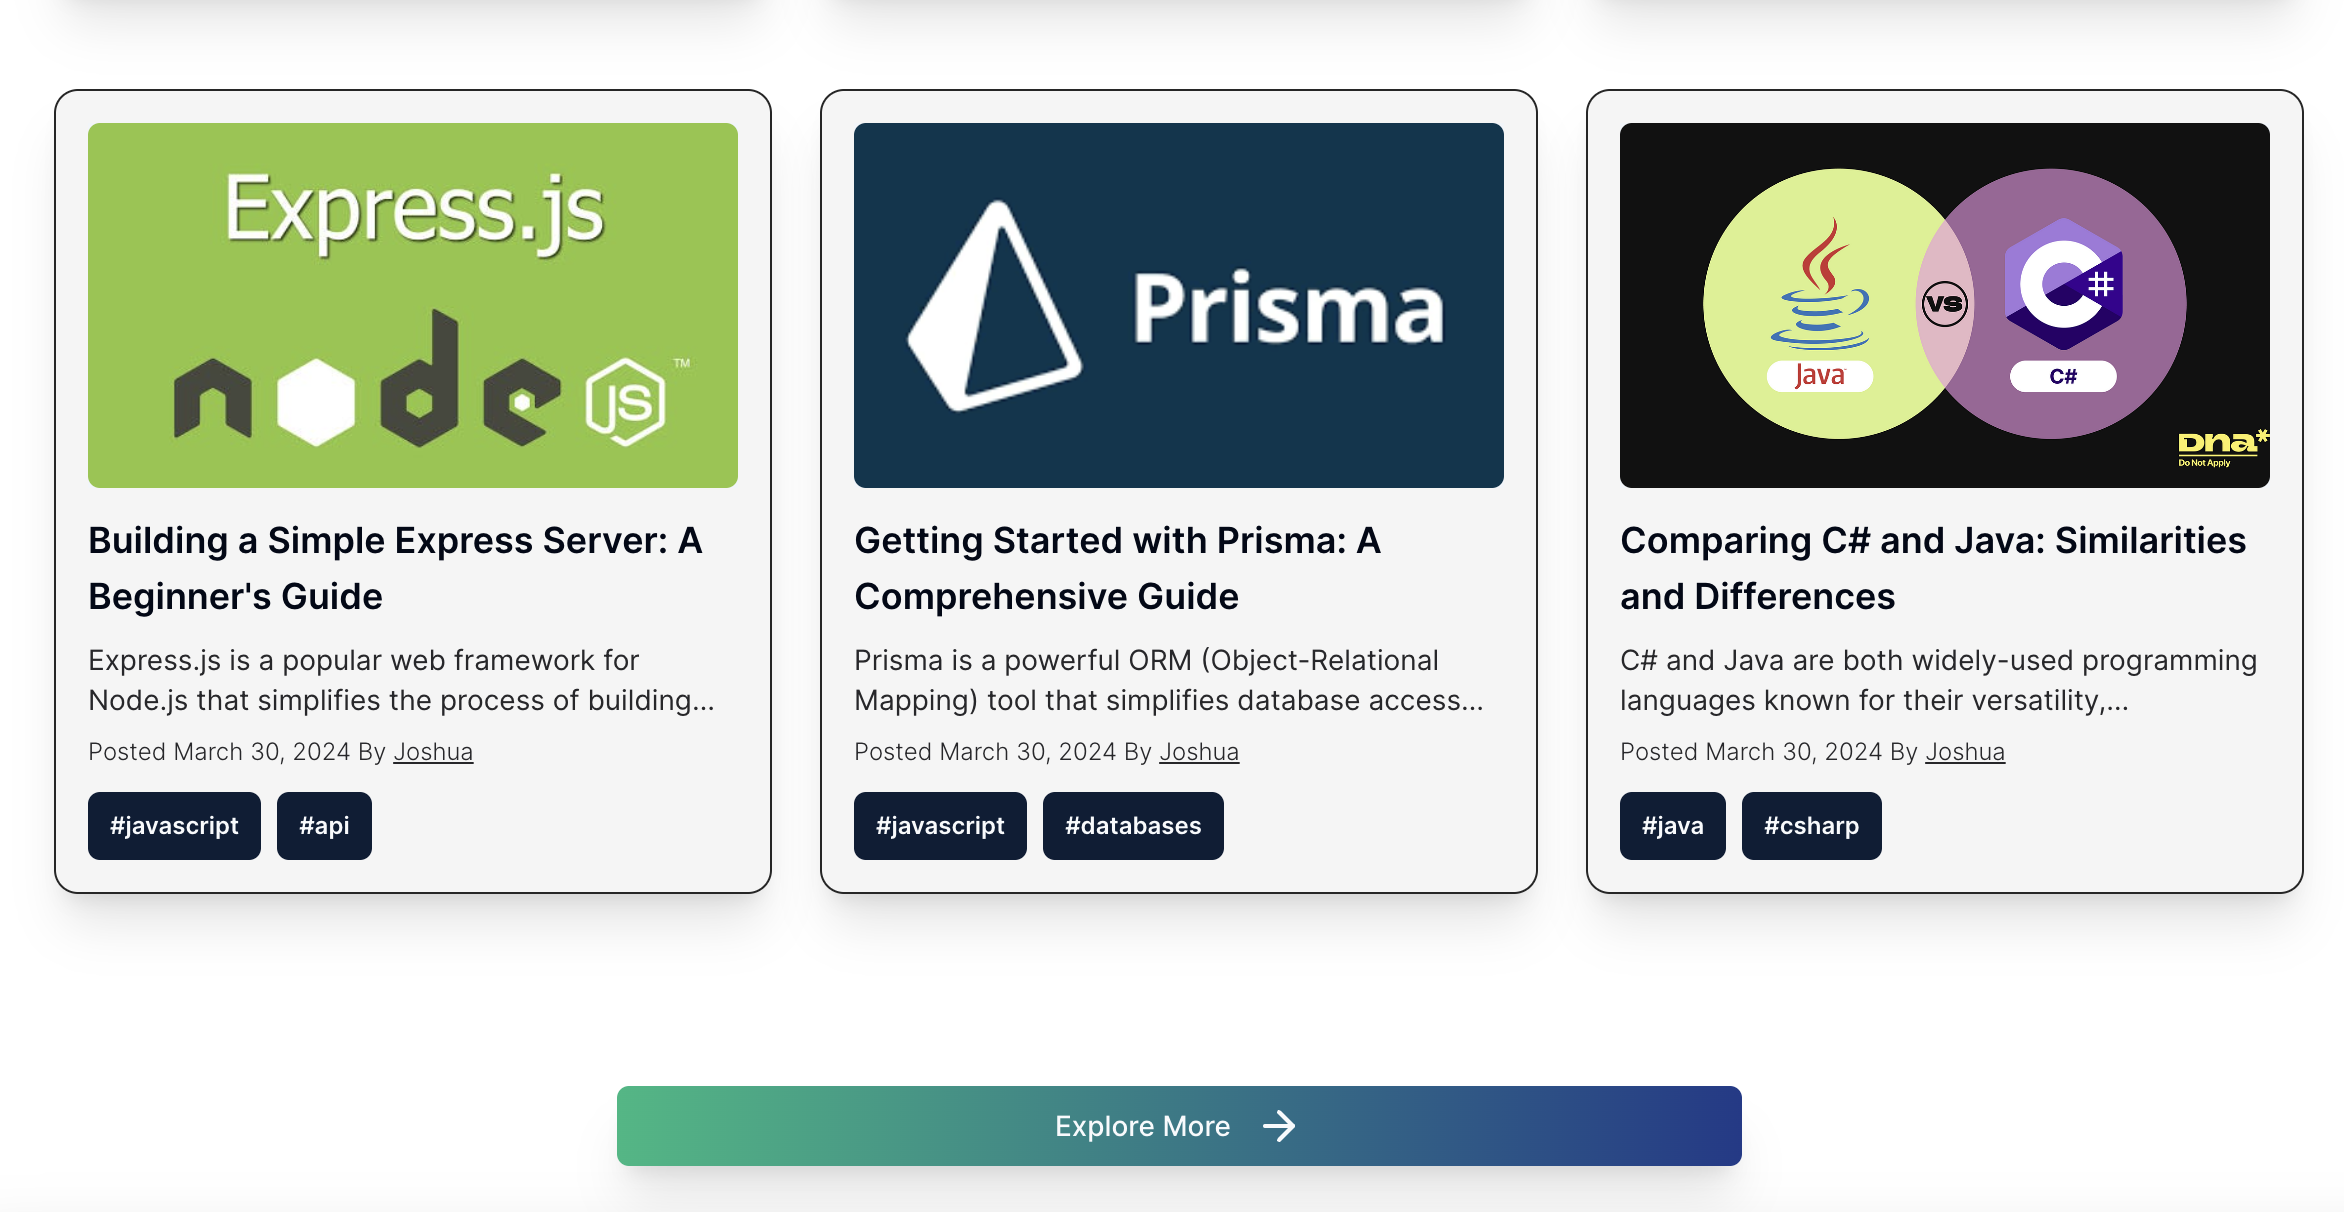The width and height of the screenshot is (2344, 1212).
Task: Visit Joshua's profile on the Express post
Action: tap(433, 752)
